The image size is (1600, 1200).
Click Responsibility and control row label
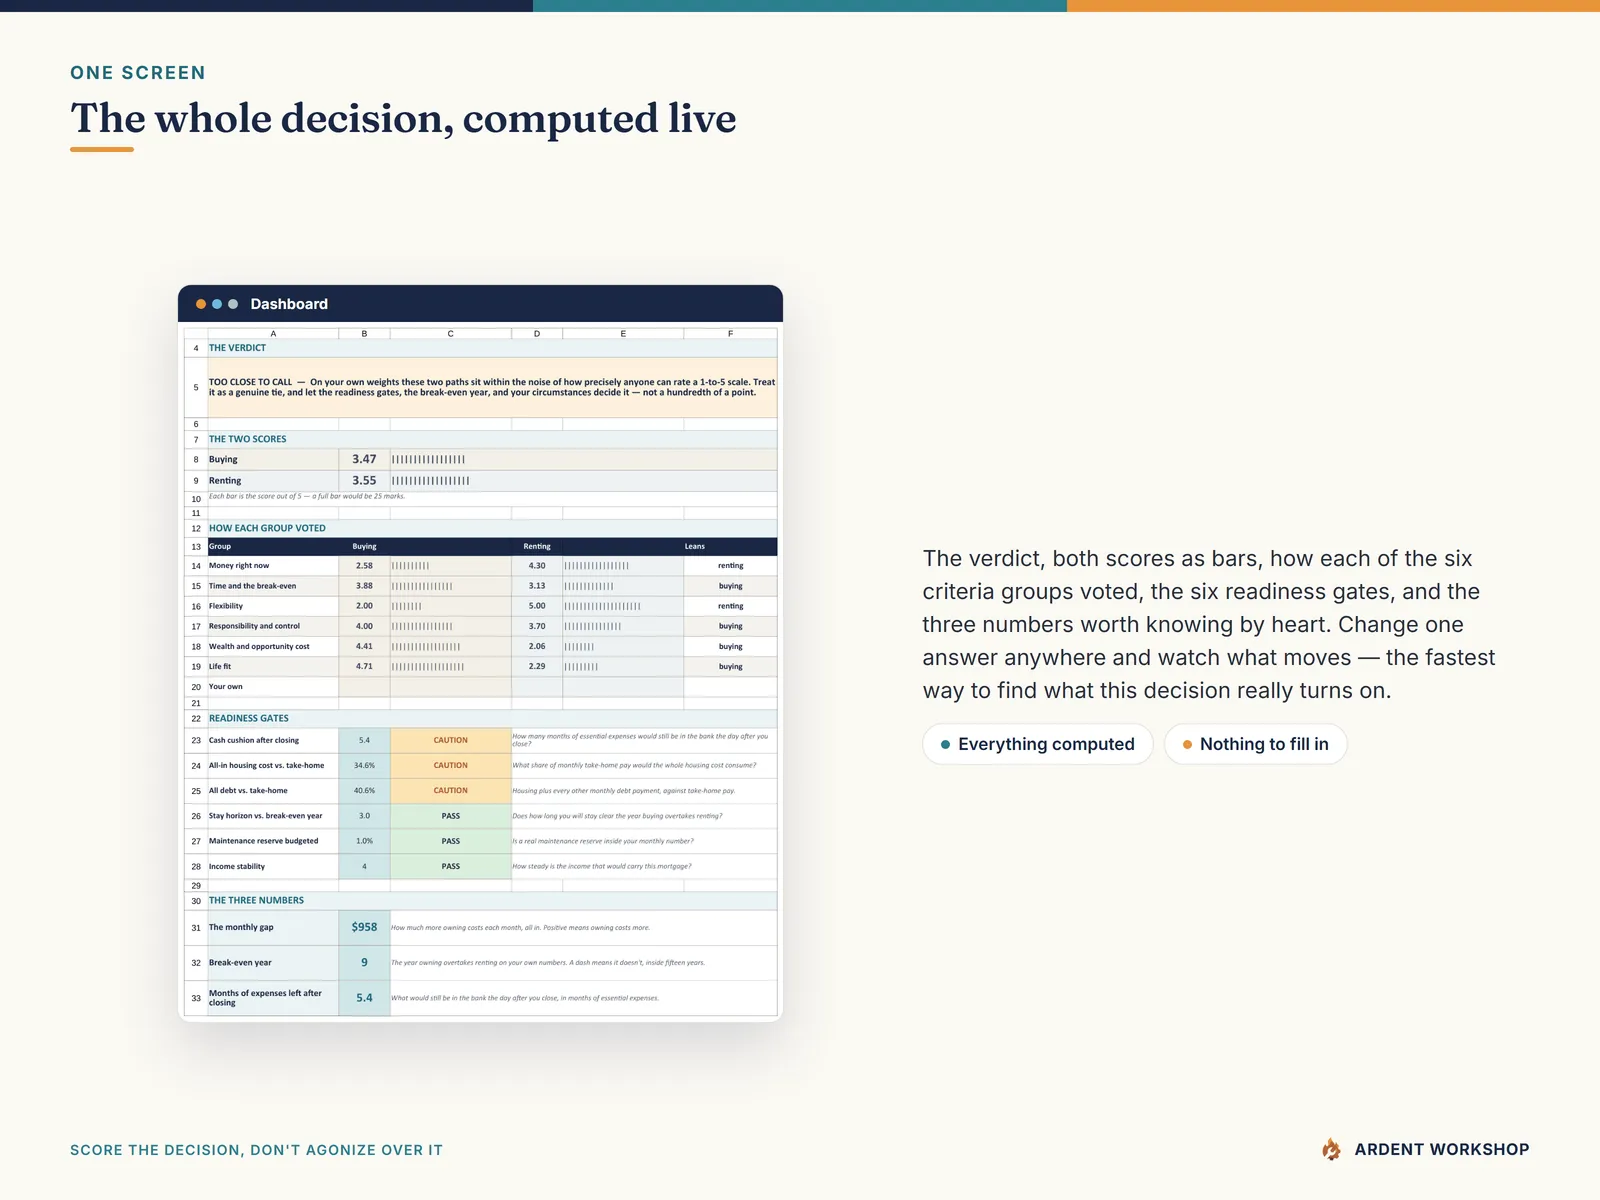254,626
